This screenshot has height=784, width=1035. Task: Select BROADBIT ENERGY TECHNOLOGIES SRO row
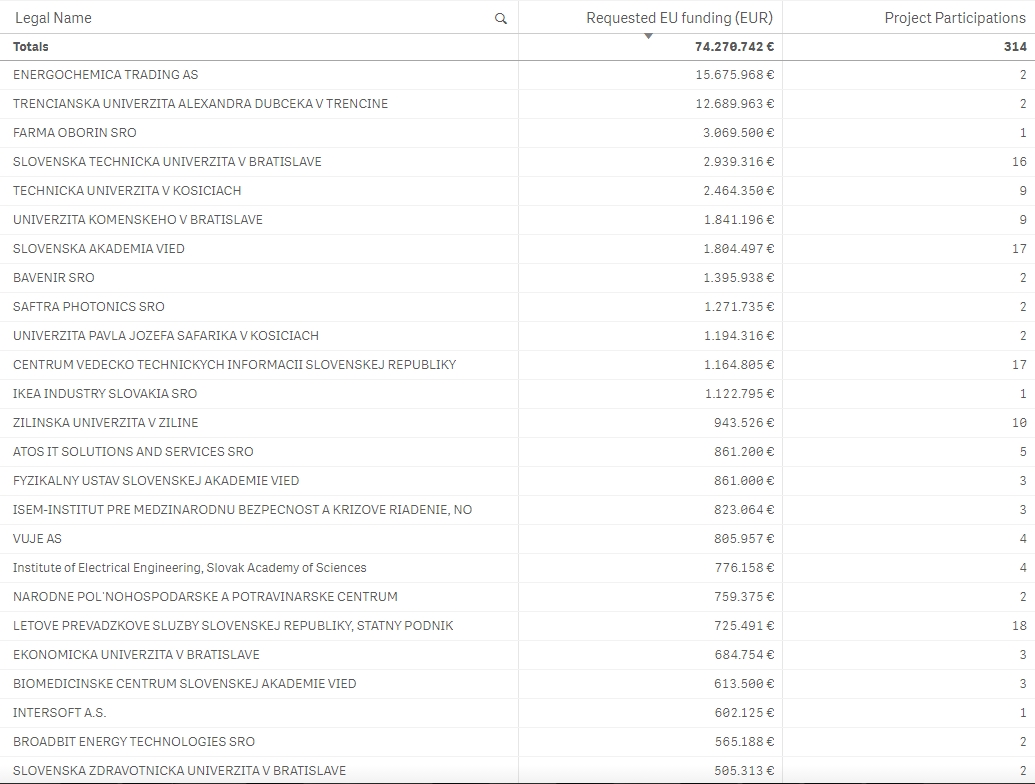tap(133, 742)
